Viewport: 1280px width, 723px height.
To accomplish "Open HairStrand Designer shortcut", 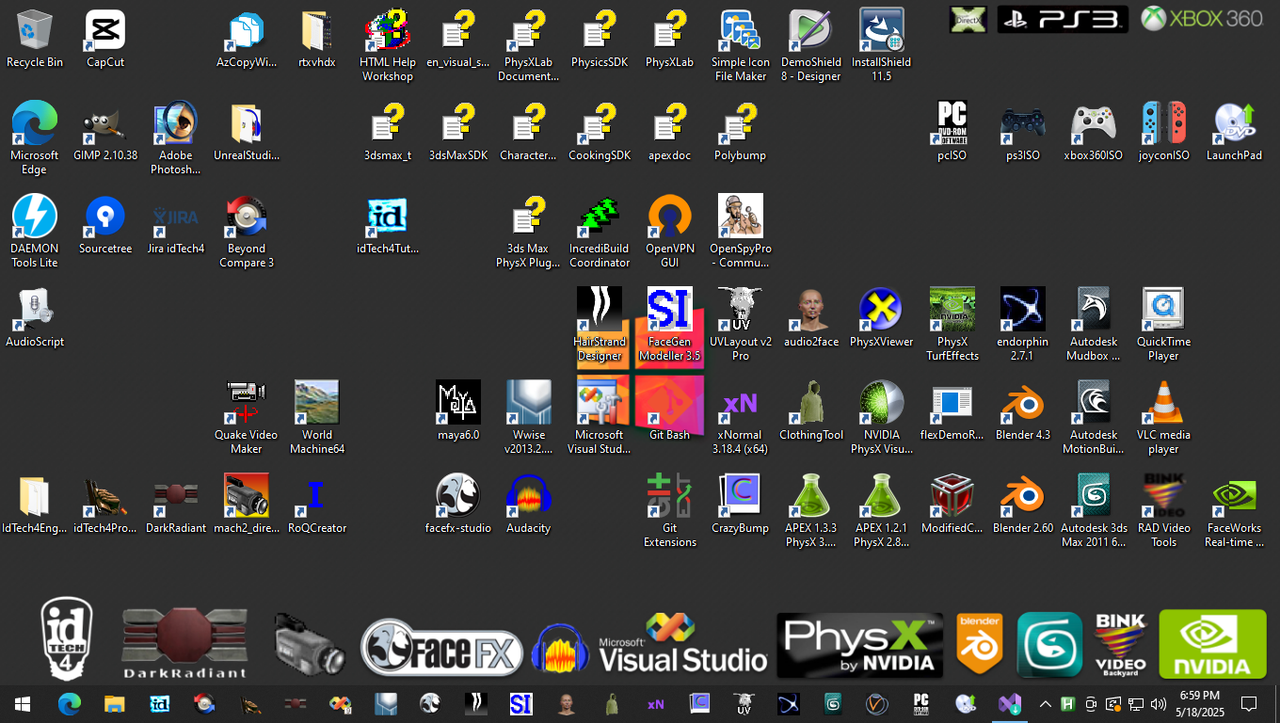I will click(599, 325).
